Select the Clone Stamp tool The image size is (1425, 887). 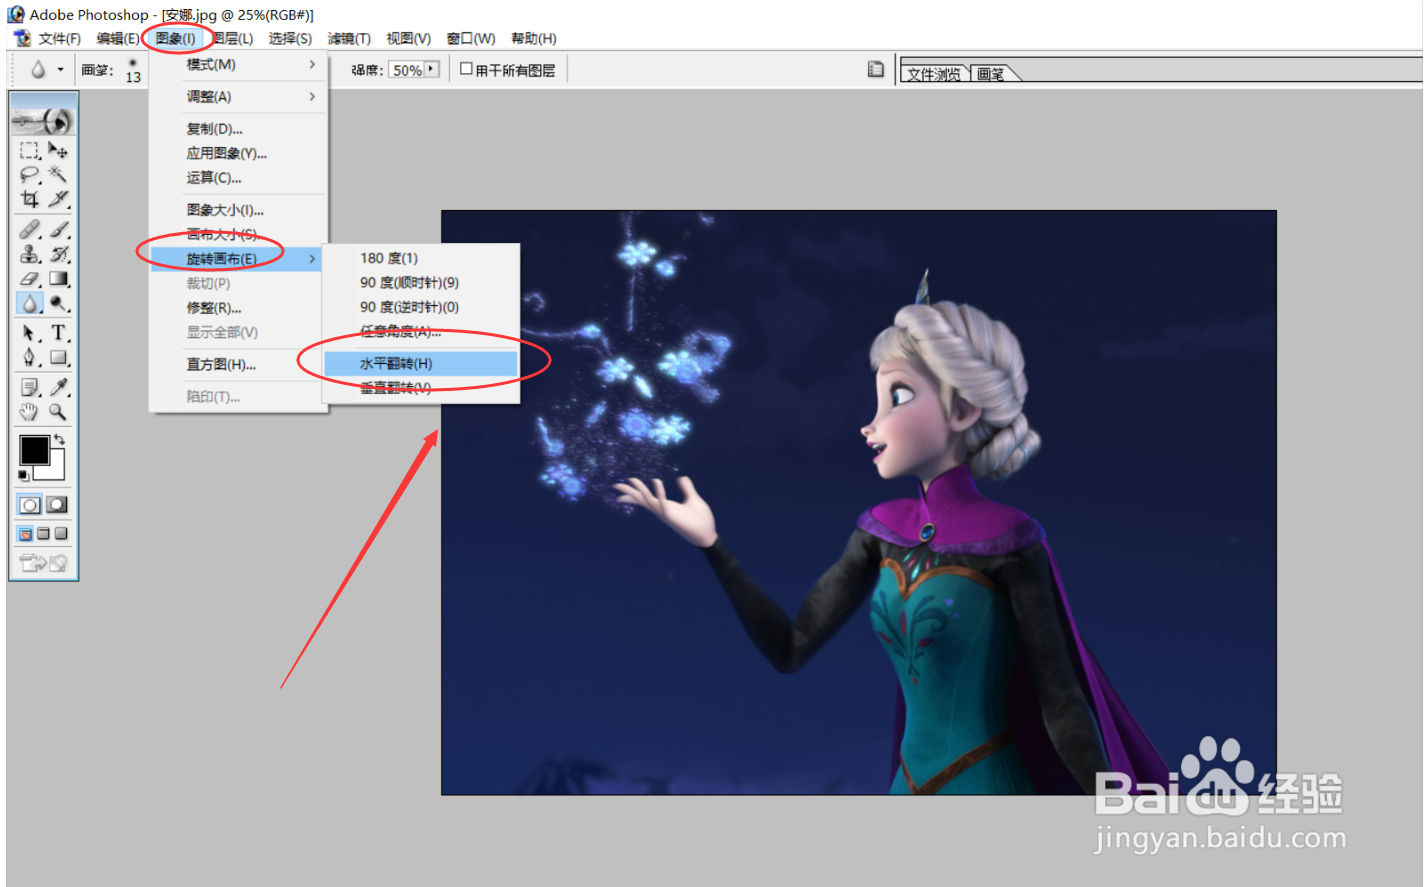pos(30,254)
